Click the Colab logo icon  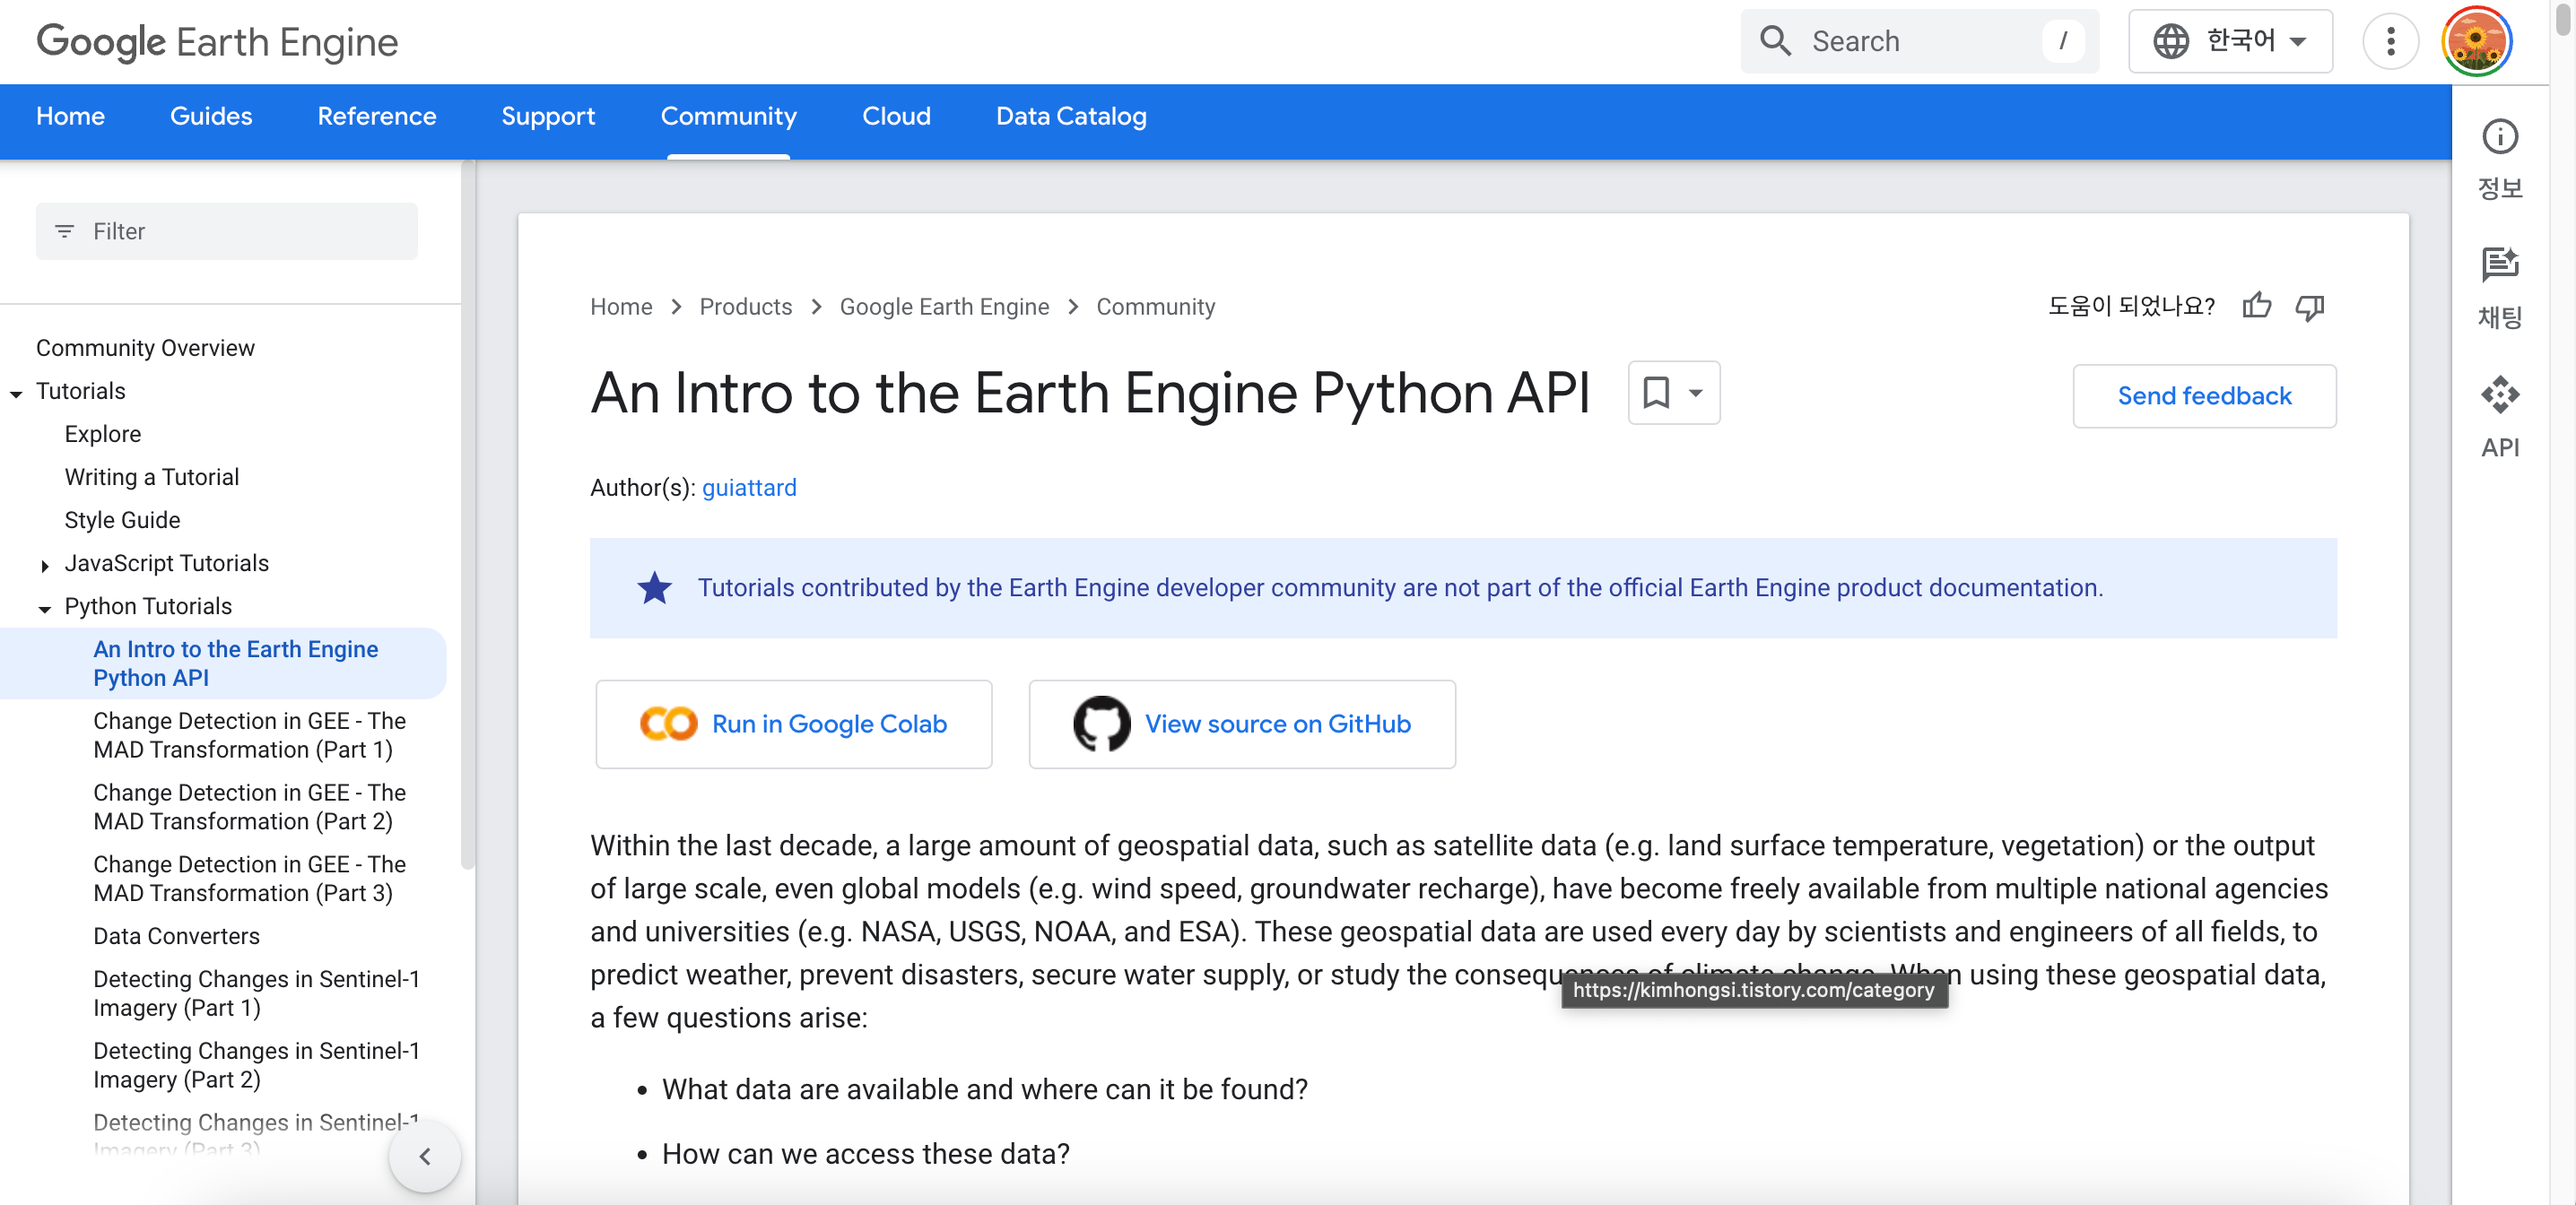[x=668, y=723]
